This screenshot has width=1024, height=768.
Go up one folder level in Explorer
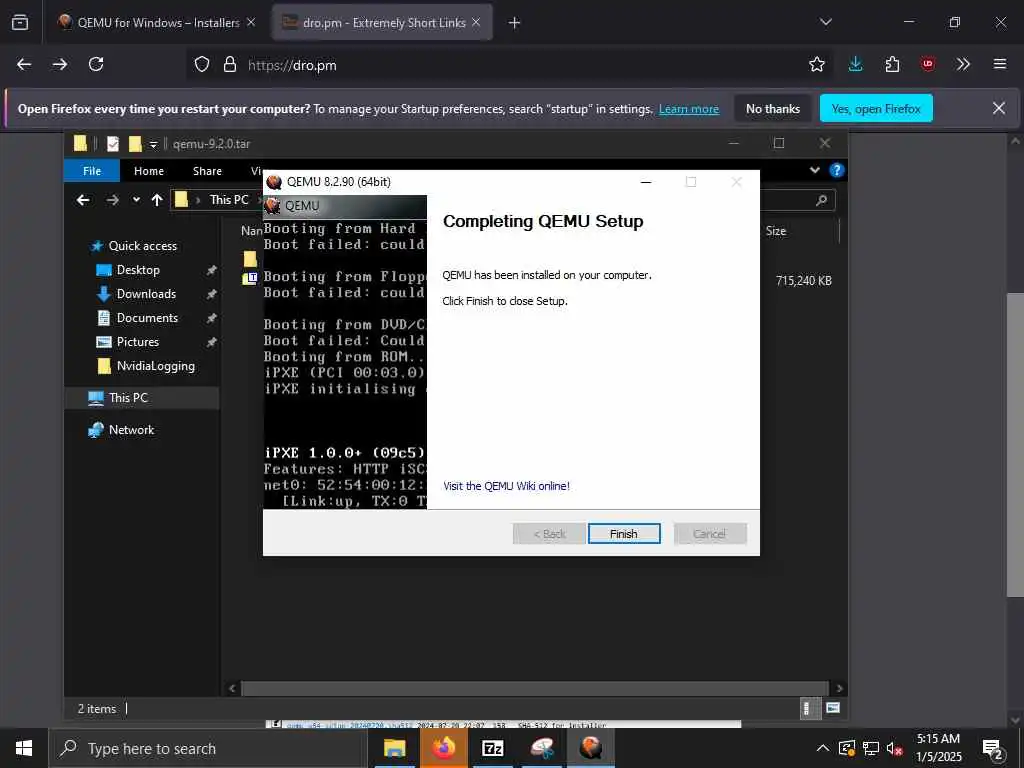coord(157,200)
